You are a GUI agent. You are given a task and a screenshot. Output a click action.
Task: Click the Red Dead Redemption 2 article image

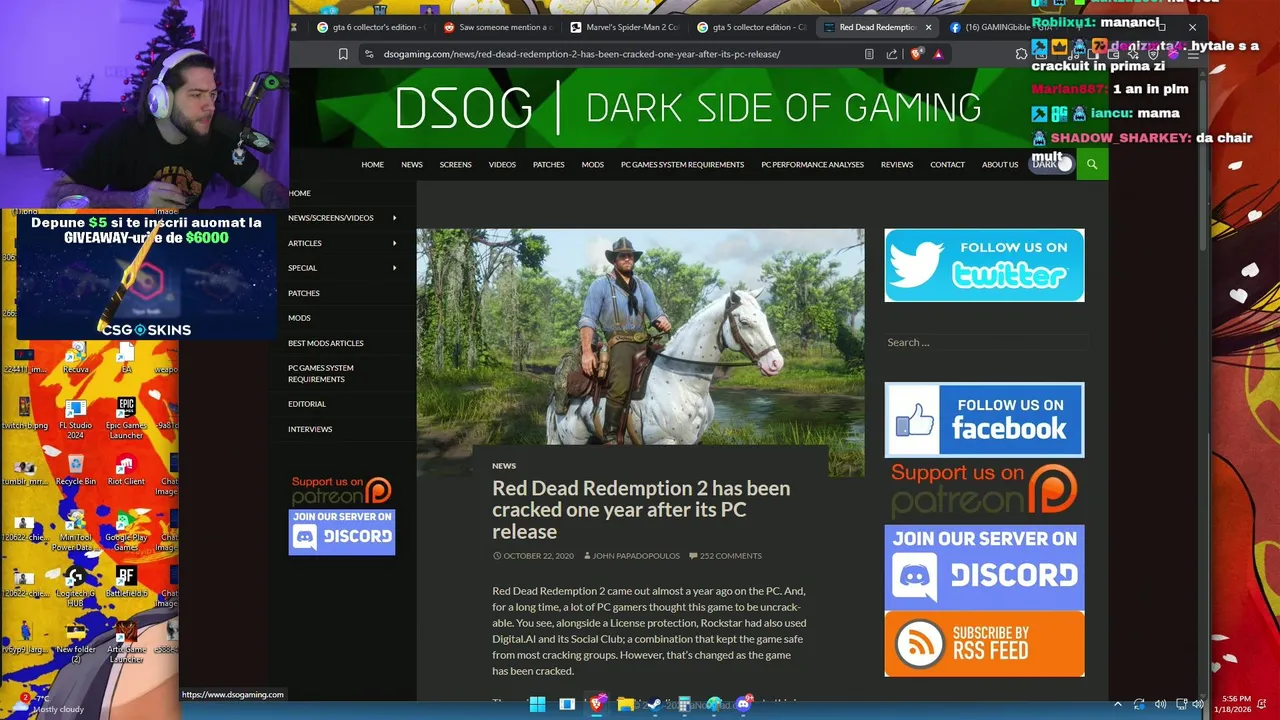click(640, 337)
